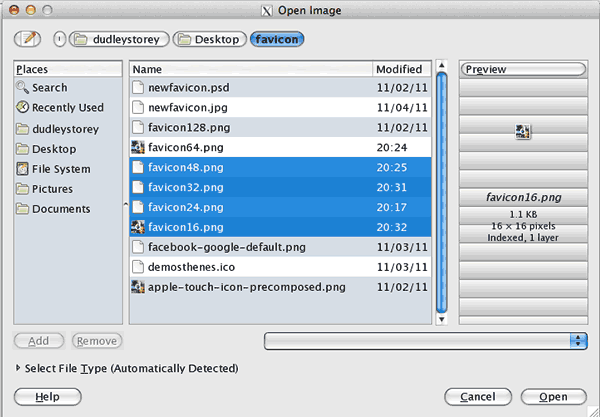Sort files by Name column header
This screenshot has width=600, height=417.
251,69
